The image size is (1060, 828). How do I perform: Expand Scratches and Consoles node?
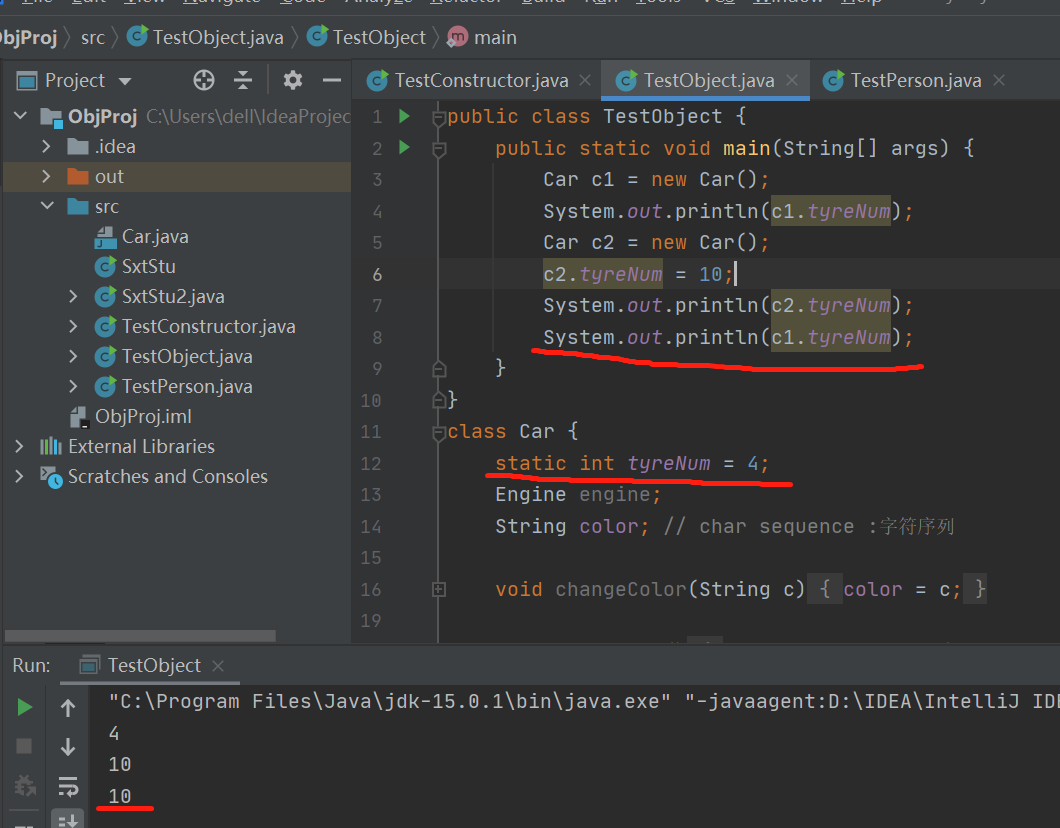(x=19, y=476)
